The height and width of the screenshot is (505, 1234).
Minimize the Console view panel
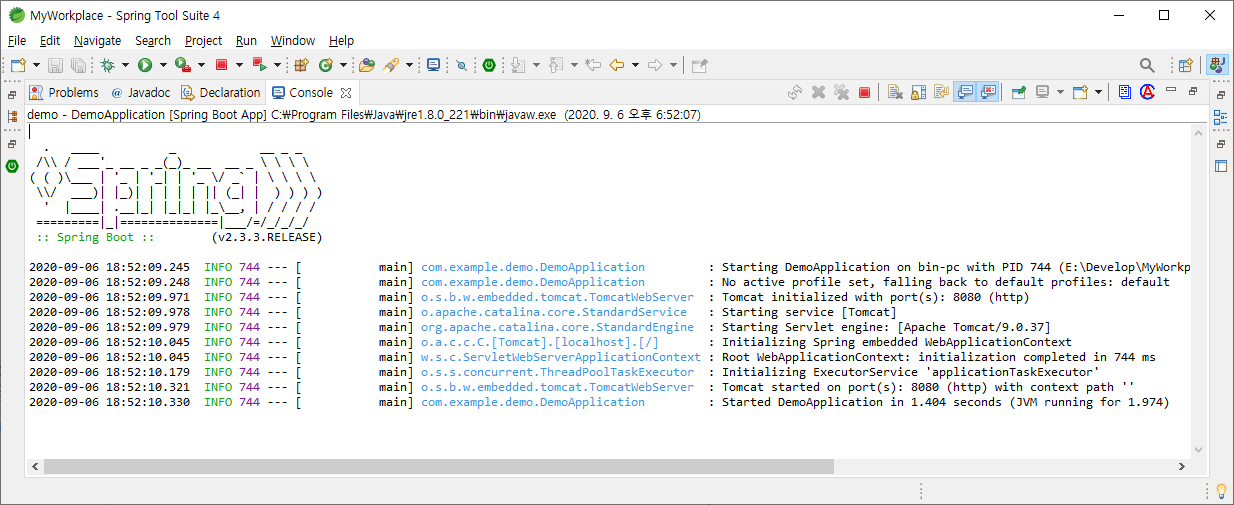[1170, 90]
